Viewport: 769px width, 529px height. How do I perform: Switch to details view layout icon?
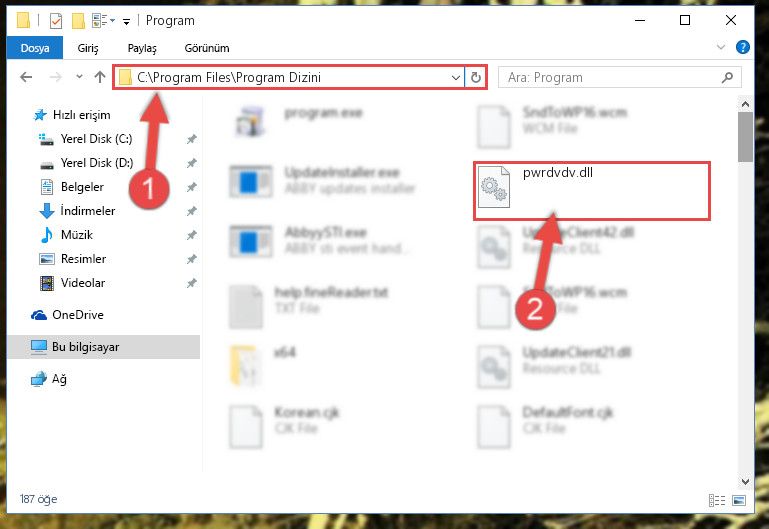[717, 500]
